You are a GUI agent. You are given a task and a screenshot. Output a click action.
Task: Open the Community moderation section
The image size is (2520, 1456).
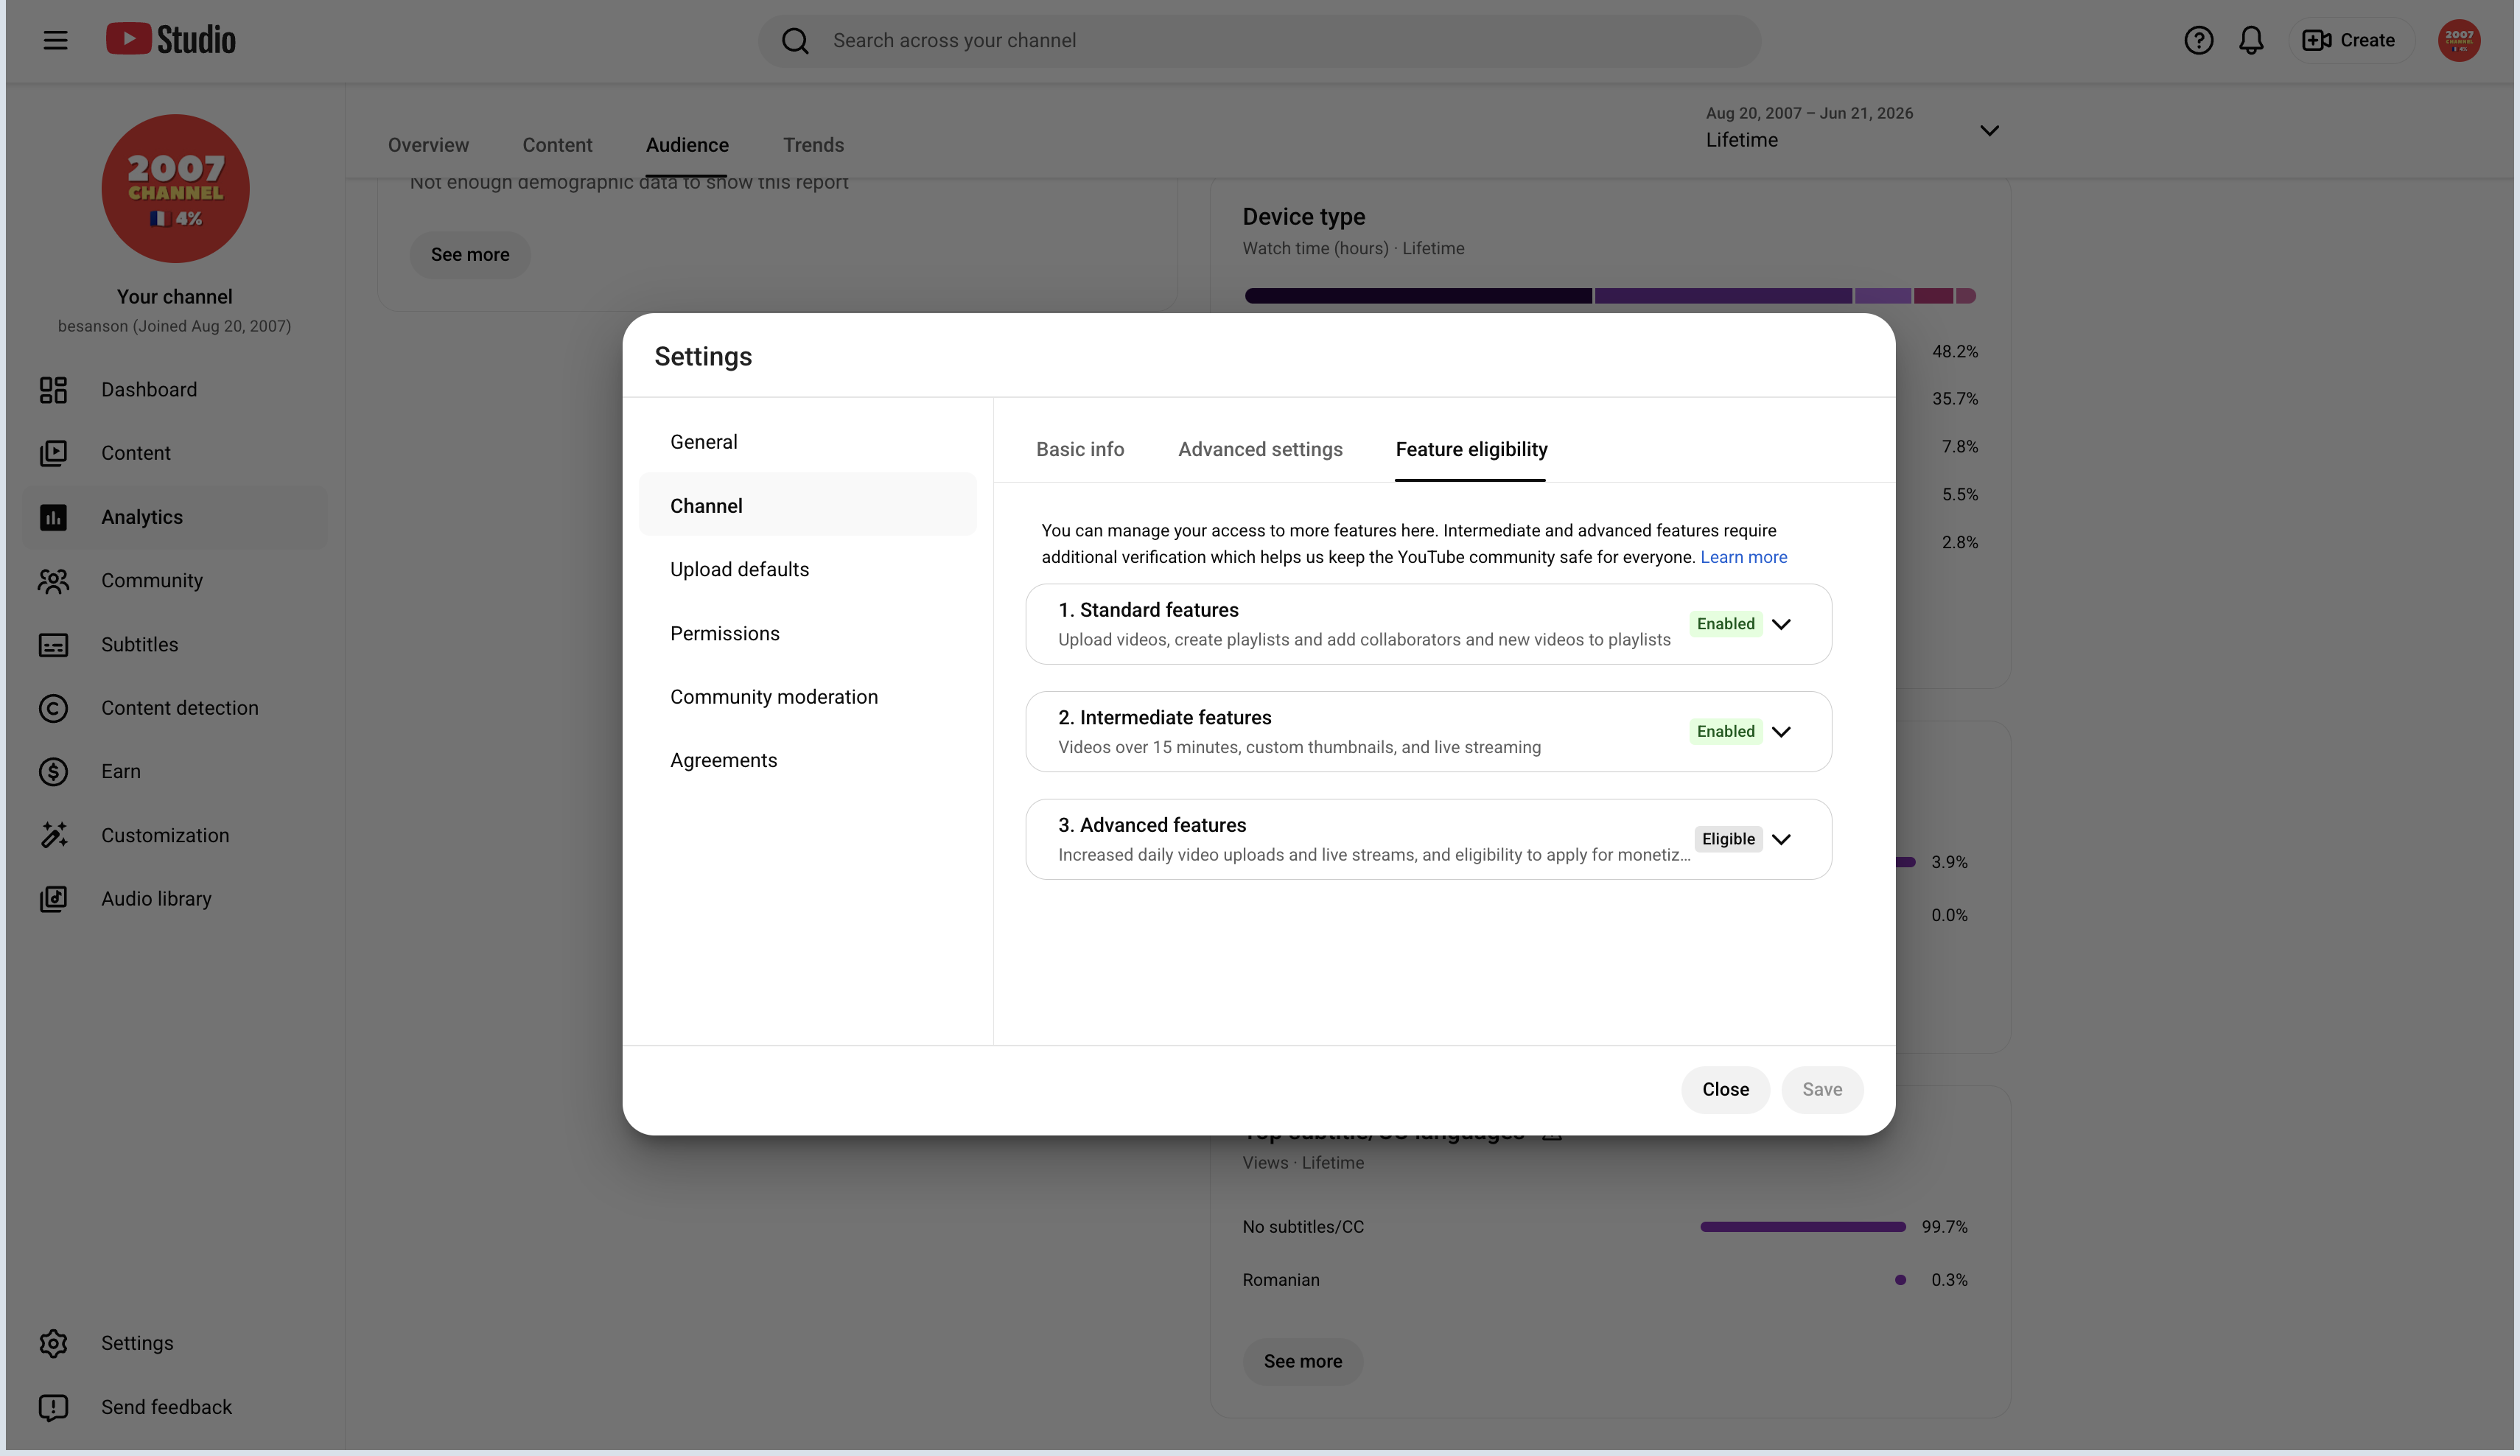(x=807, y=697)
